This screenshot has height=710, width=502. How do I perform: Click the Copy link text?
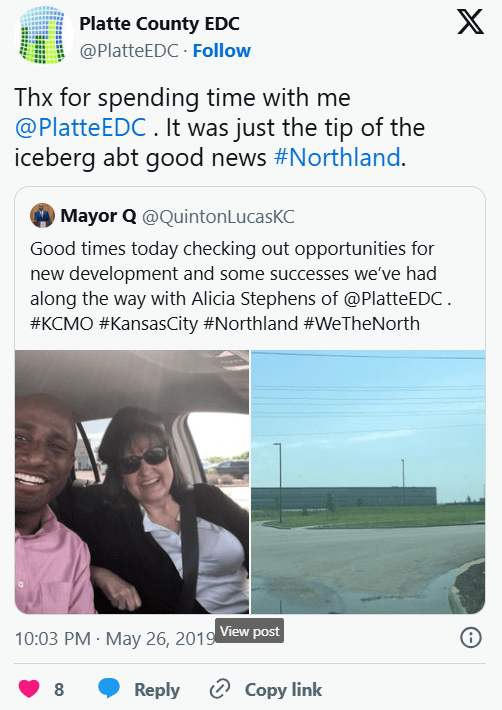coord(283,690)
